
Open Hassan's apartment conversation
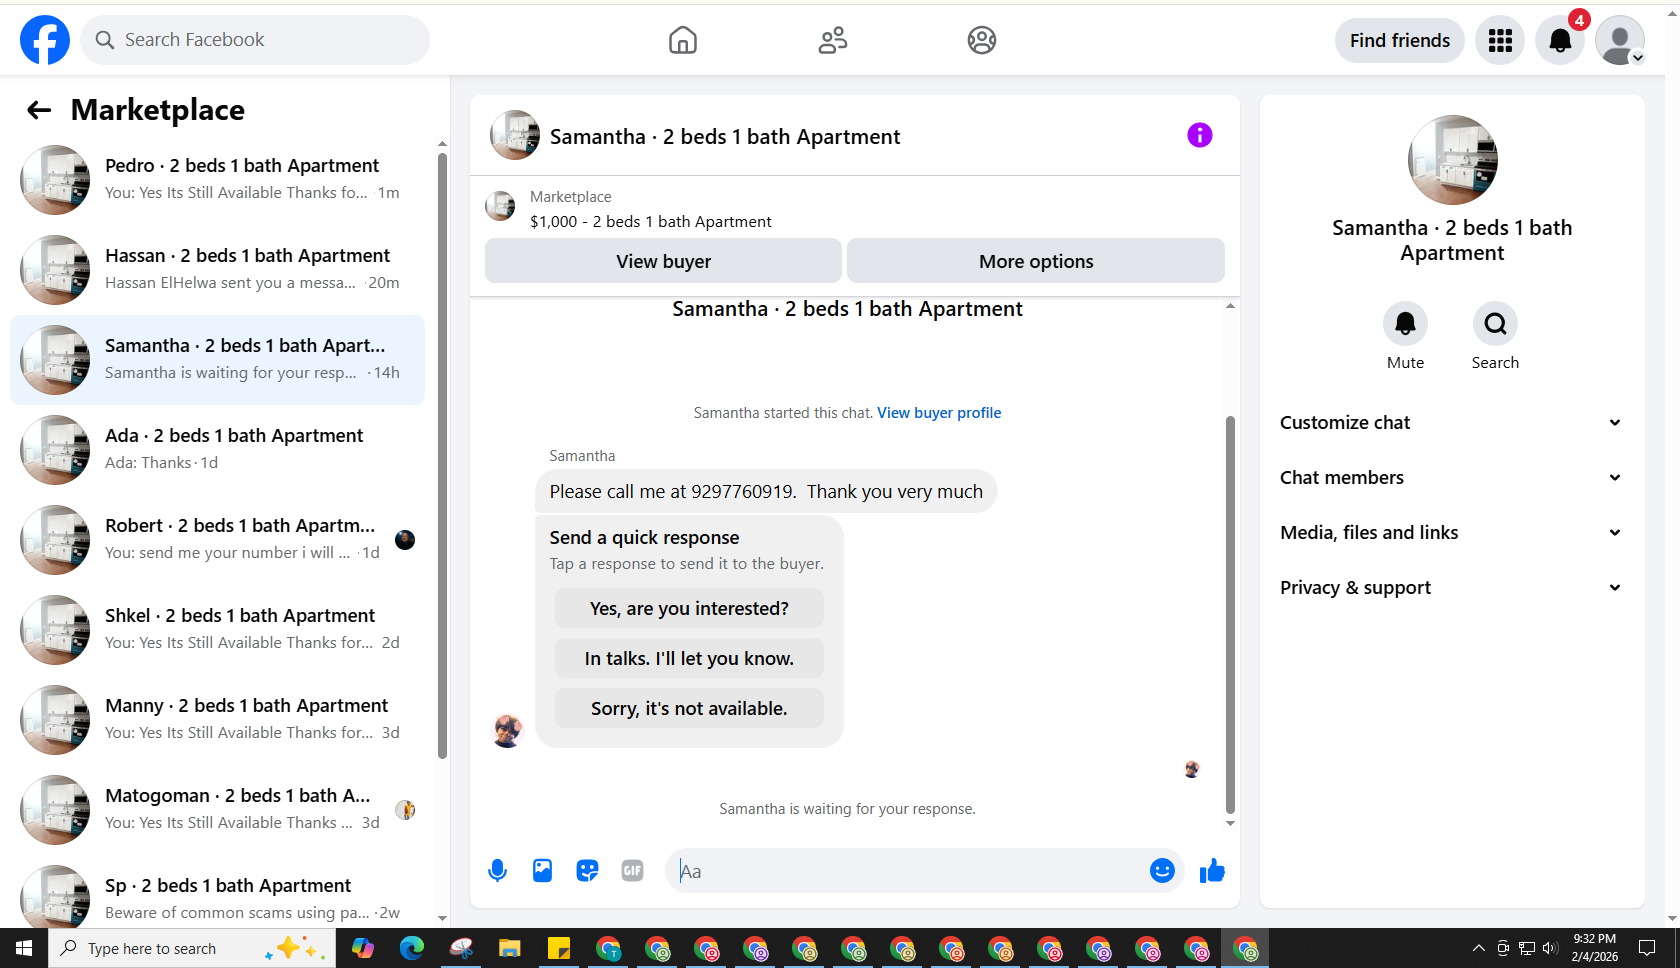(x=217, y=270)
